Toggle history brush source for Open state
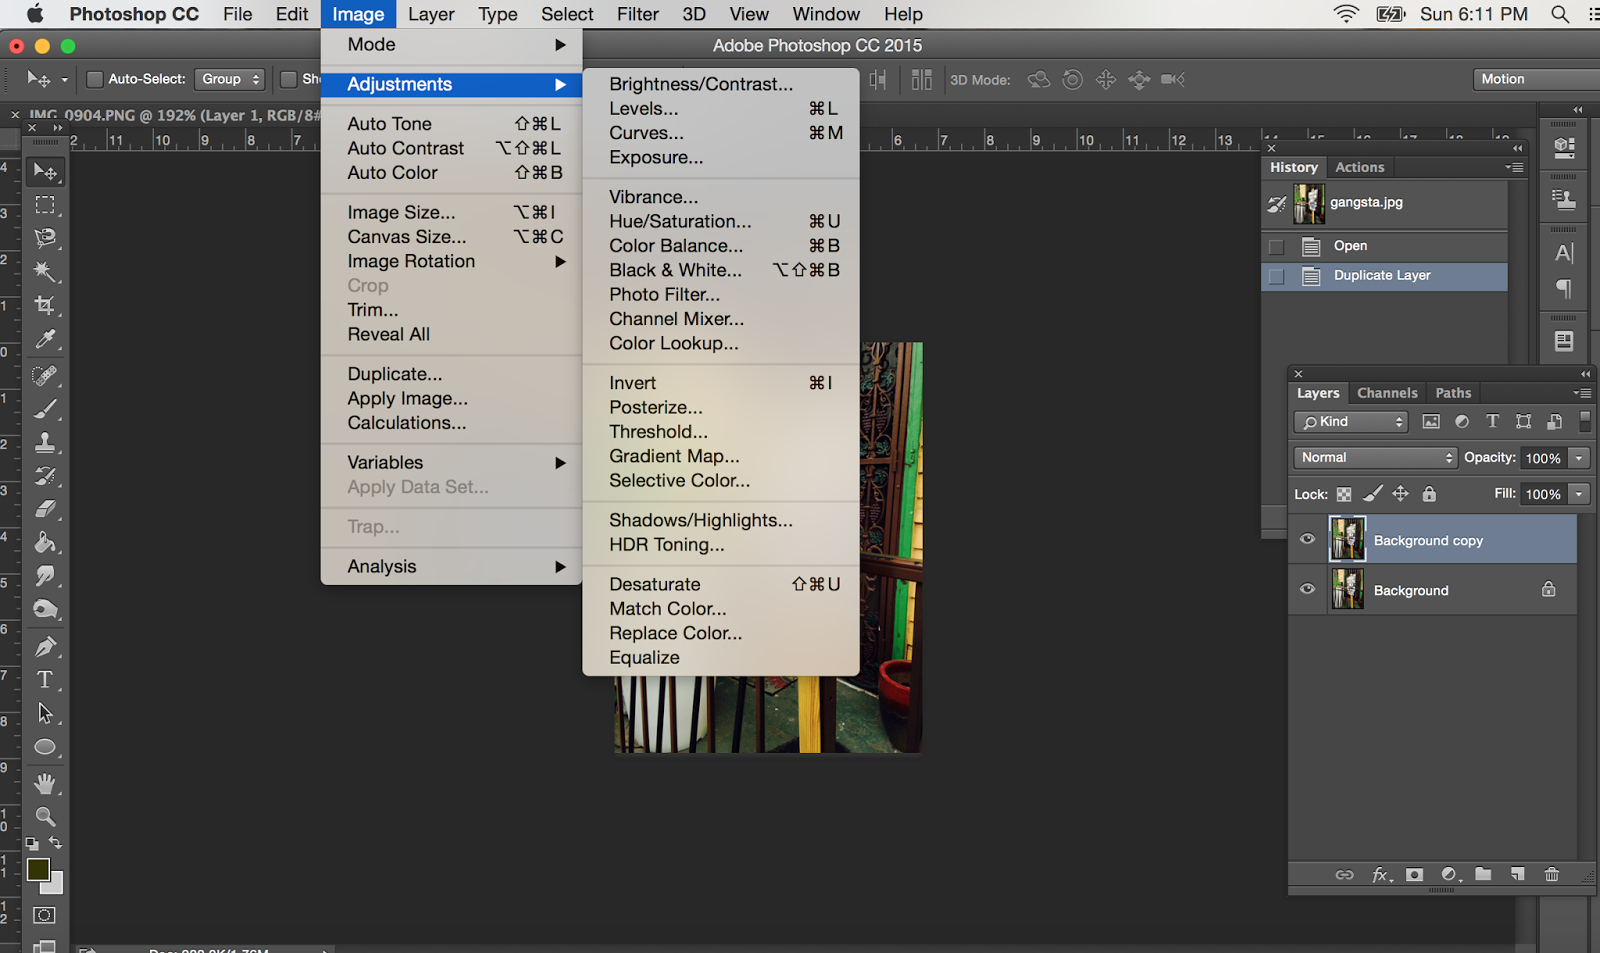Screen dimensions: 1600x953 [1276, 246]
